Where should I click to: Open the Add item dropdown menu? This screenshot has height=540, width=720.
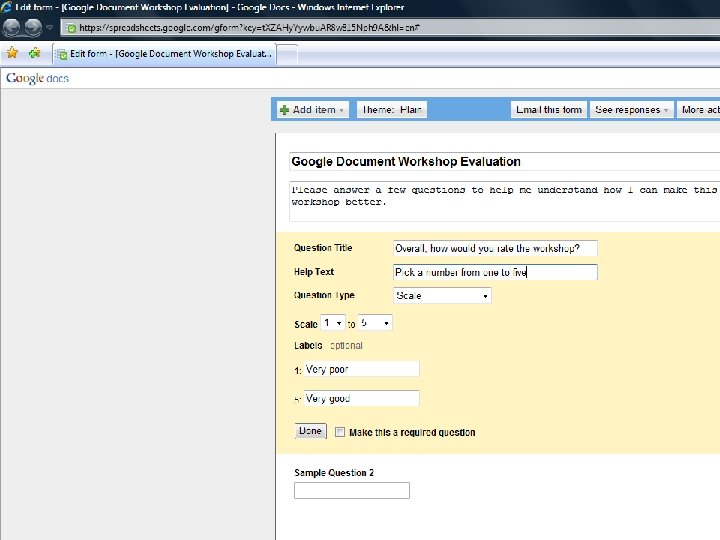312,110
